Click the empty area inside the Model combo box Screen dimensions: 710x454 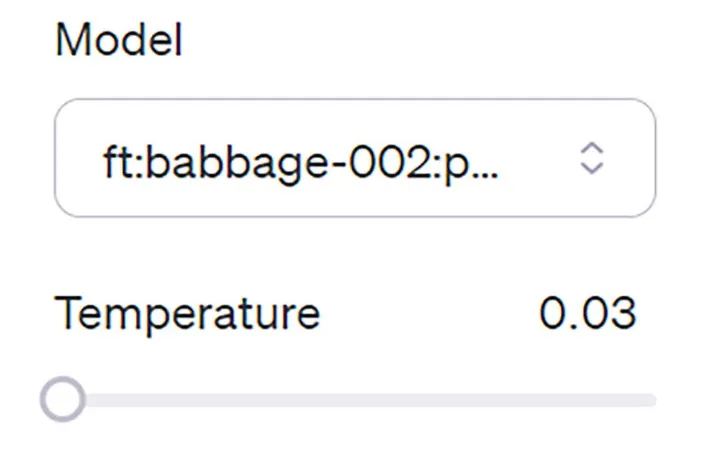pos(540,158)
